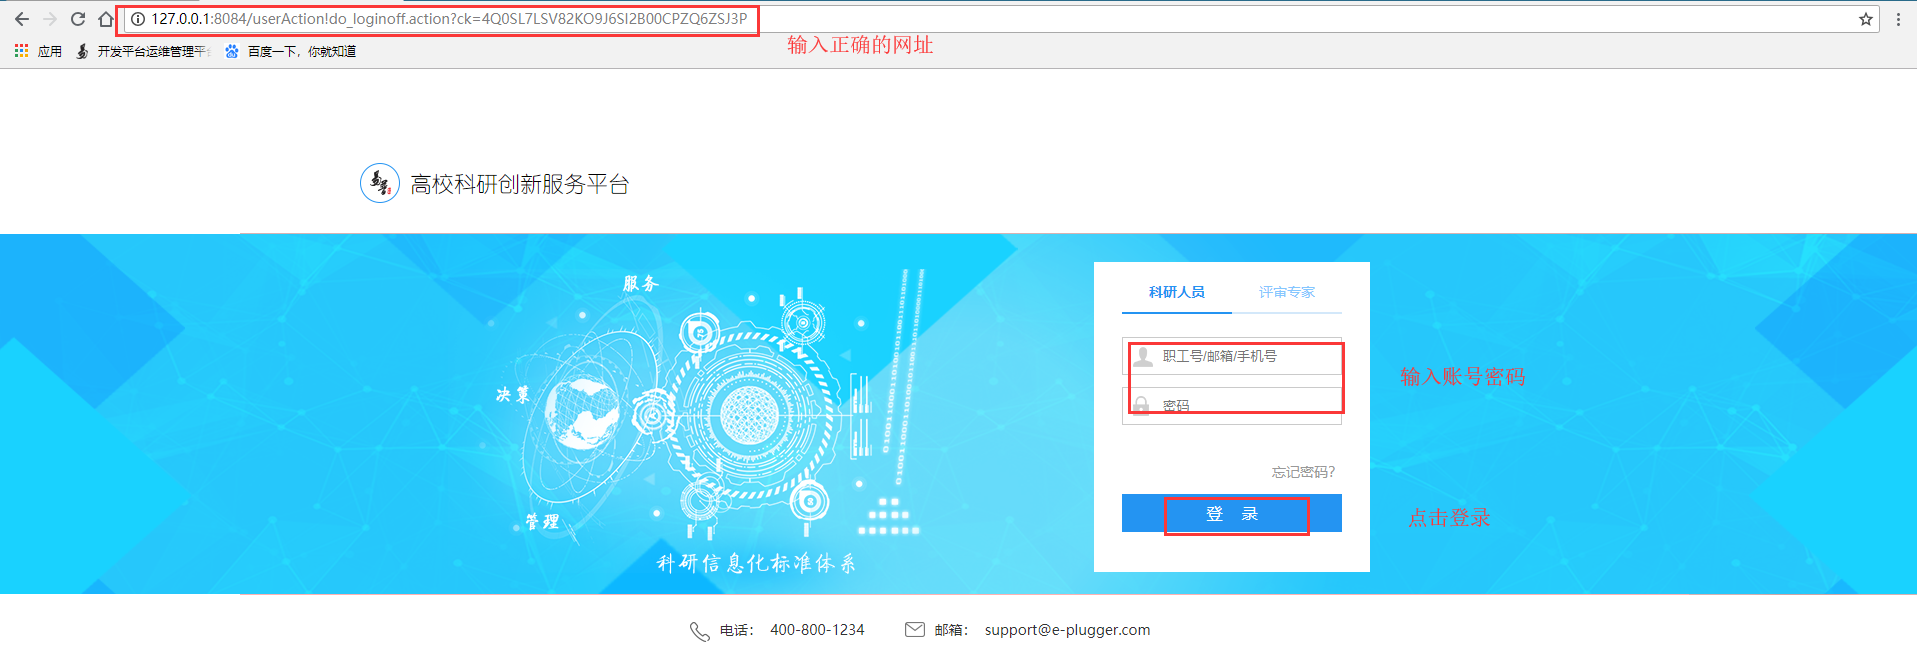Switch to the 评审专家 login tab
This screenshot has height=664, width=1917.
(x=1286, y=292)
